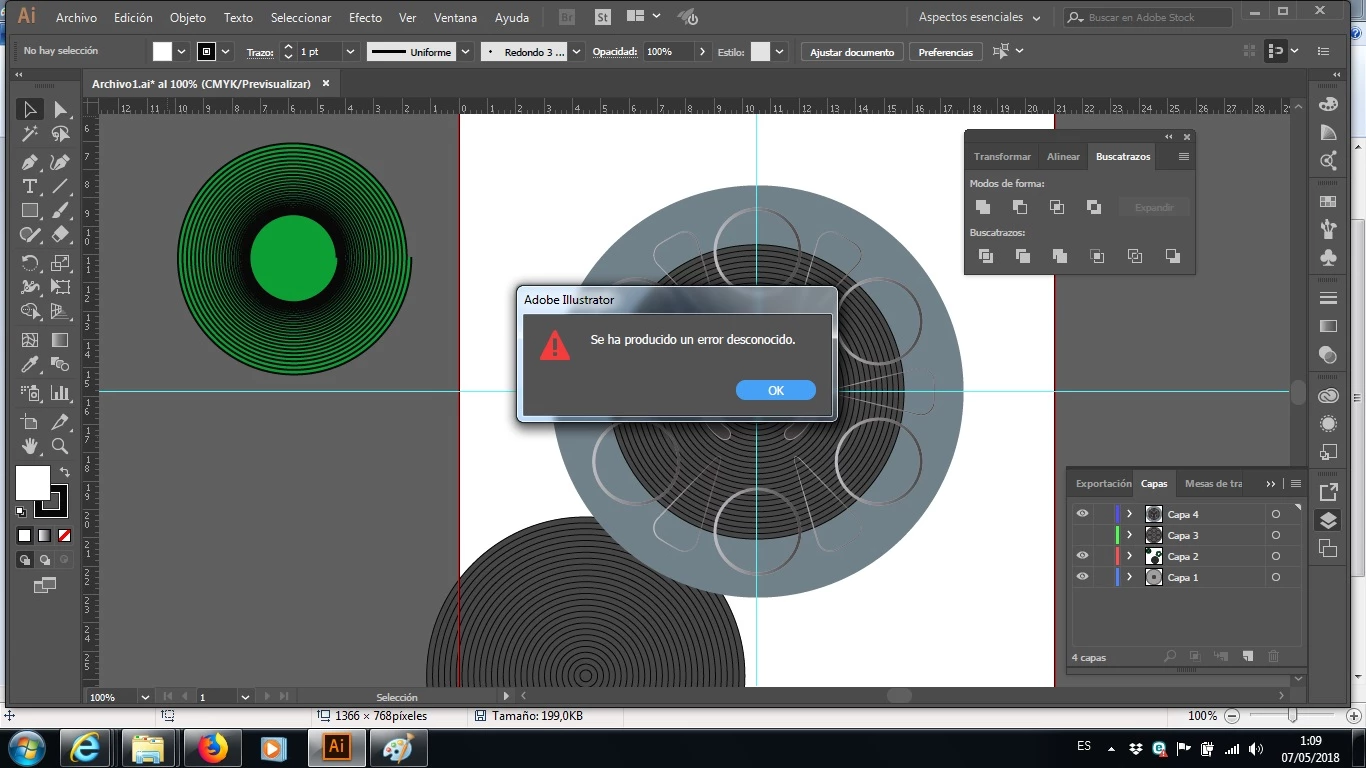Select the Mesh tool
The image size is (1366, 768).
tap(30, 340)
